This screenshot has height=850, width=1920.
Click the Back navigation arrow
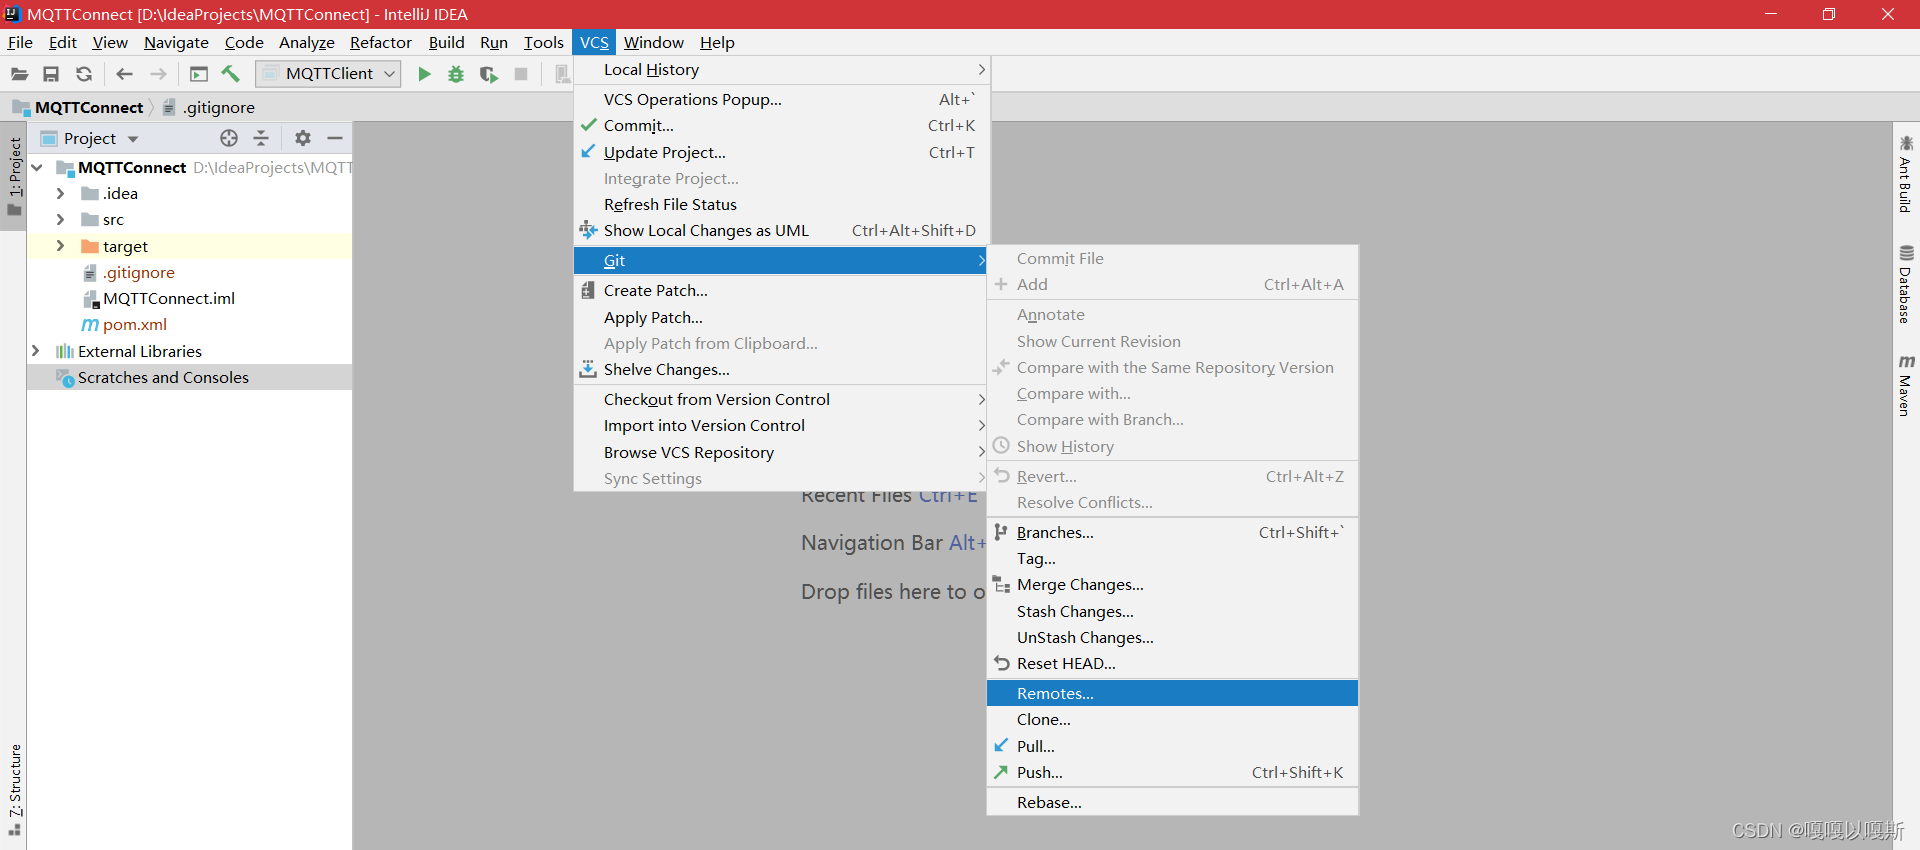tap(124, 74)
